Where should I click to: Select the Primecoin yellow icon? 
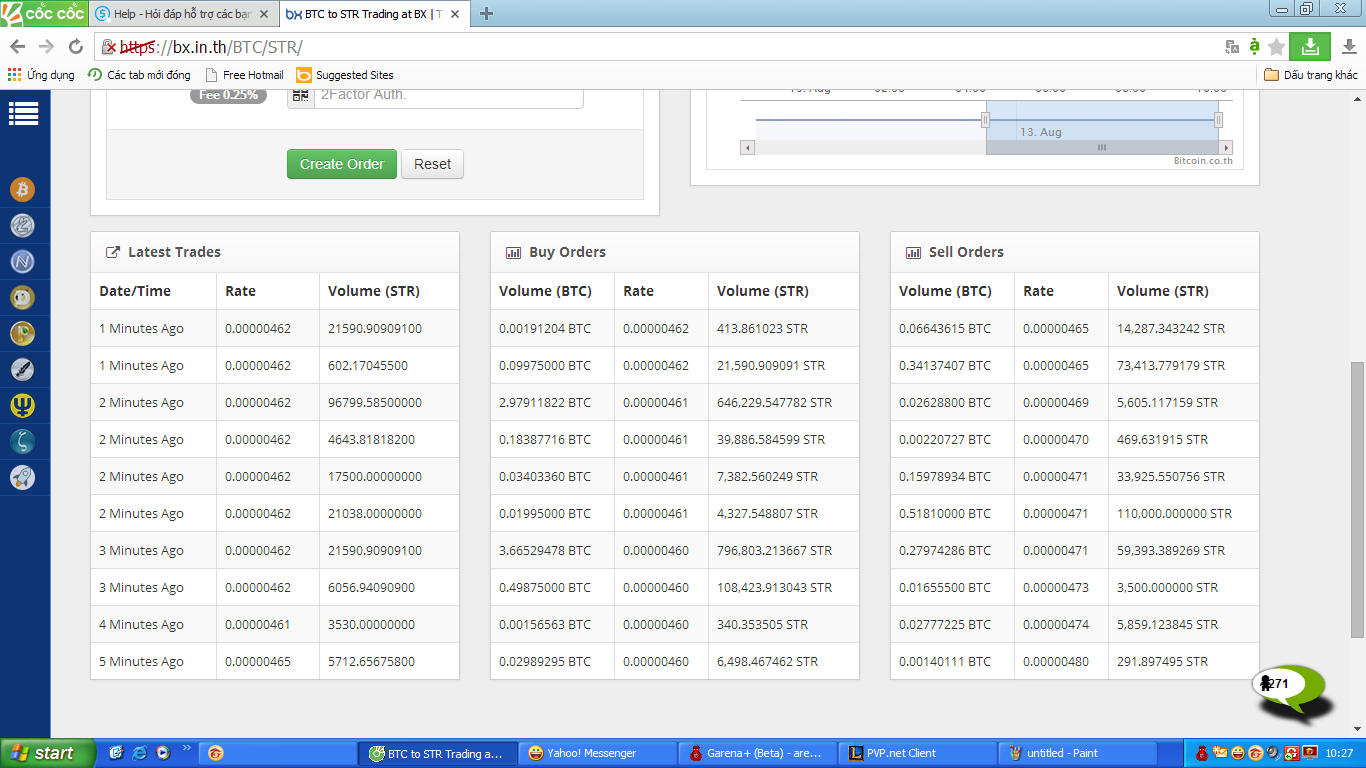(x=22, y=406)
